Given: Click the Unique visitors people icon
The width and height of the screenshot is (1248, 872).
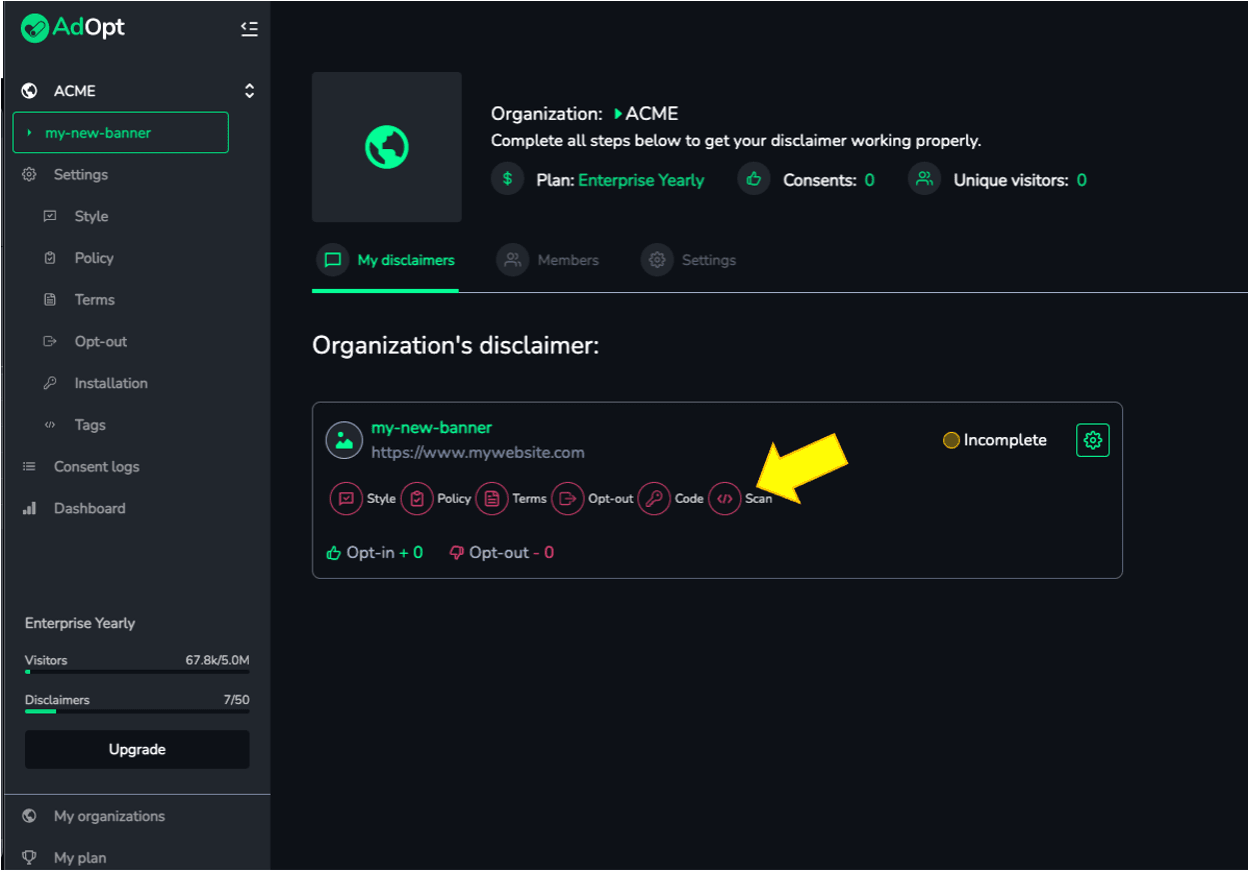Looking at the screenshot, I should pos(925,180).
